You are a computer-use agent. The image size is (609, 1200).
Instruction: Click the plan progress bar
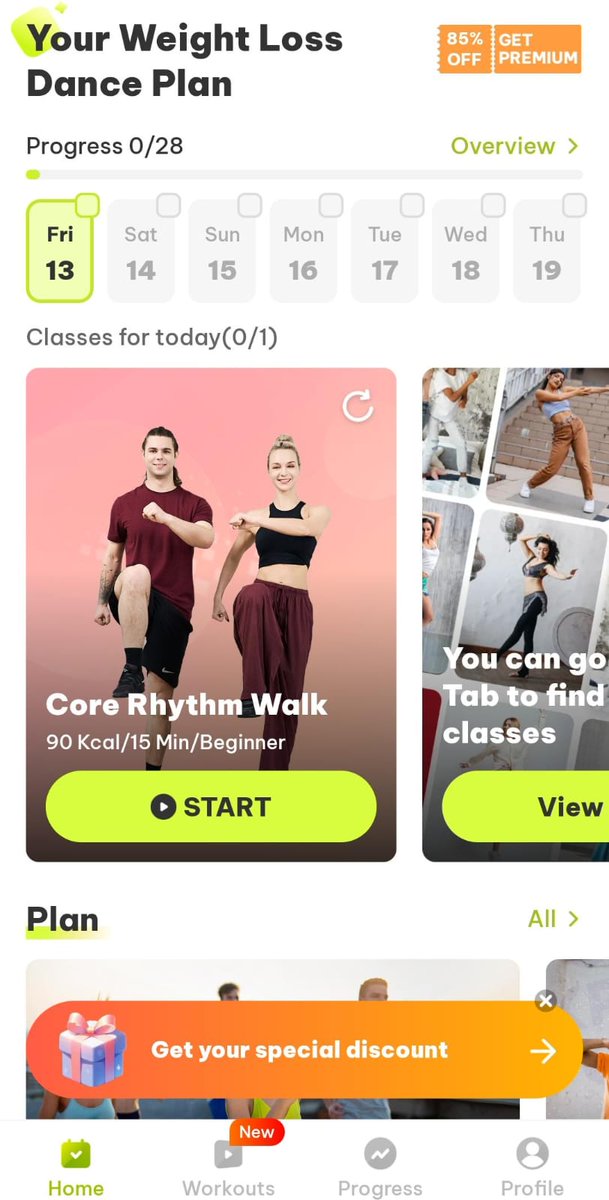(x=304, y=174)
